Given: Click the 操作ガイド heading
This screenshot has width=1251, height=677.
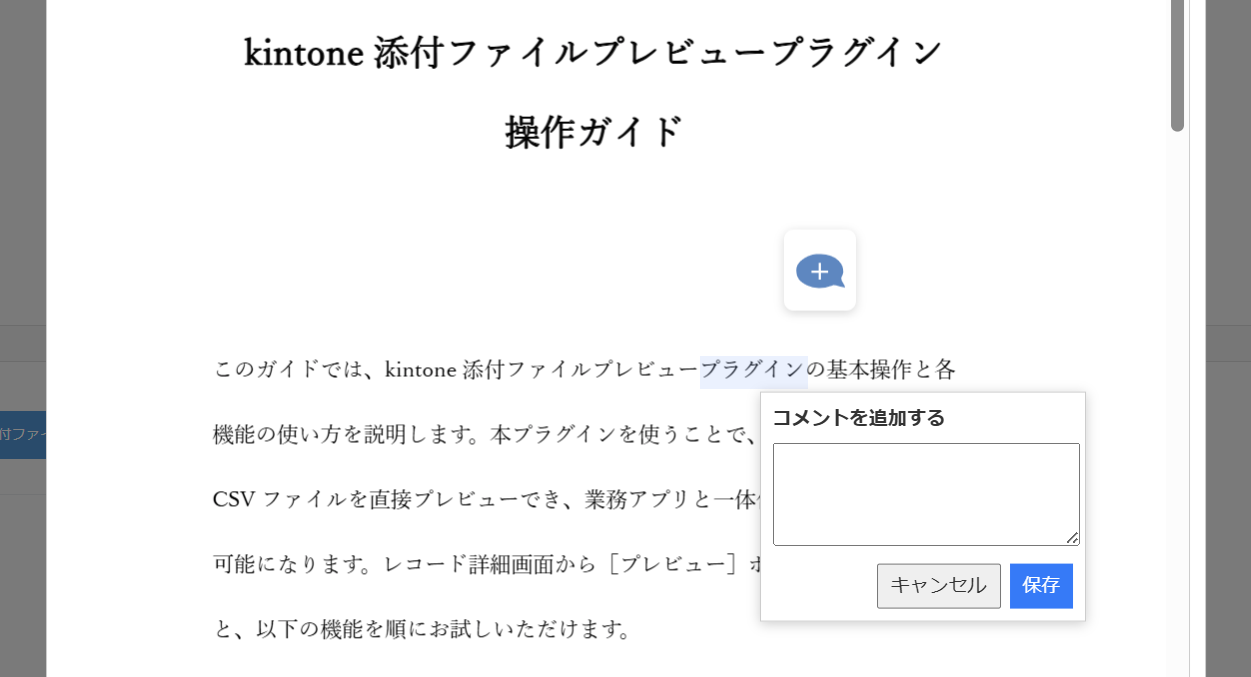Looking at the screenshot, I should coord(594,132).
